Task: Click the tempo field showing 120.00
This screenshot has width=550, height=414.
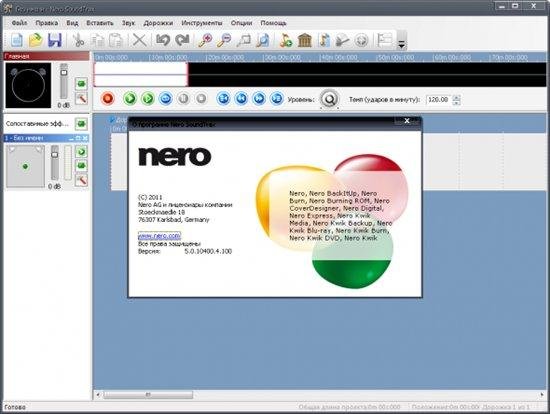Action: pos(438,100)
